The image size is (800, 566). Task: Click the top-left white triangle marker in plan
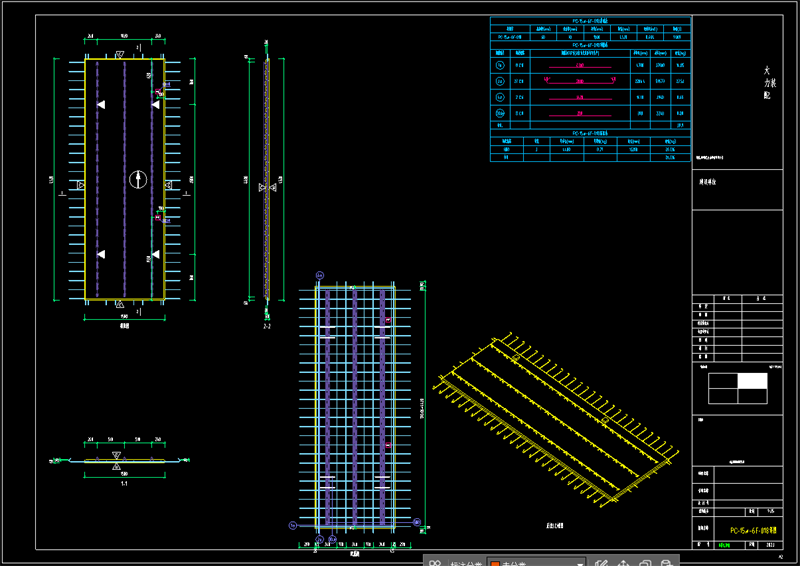tap(101, 104)
